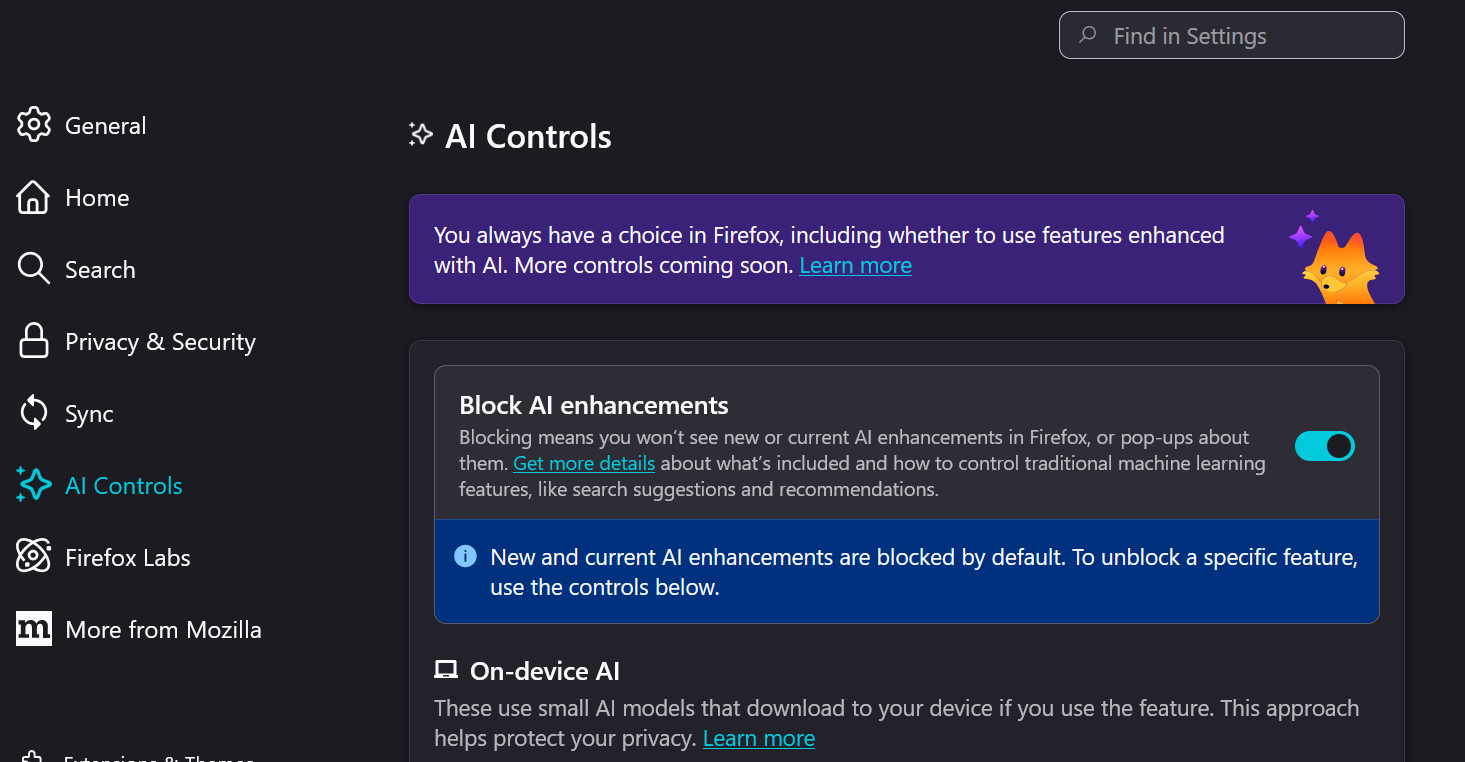
Task: Click the info icon in blue notice
Action: (x=465, y=556)
